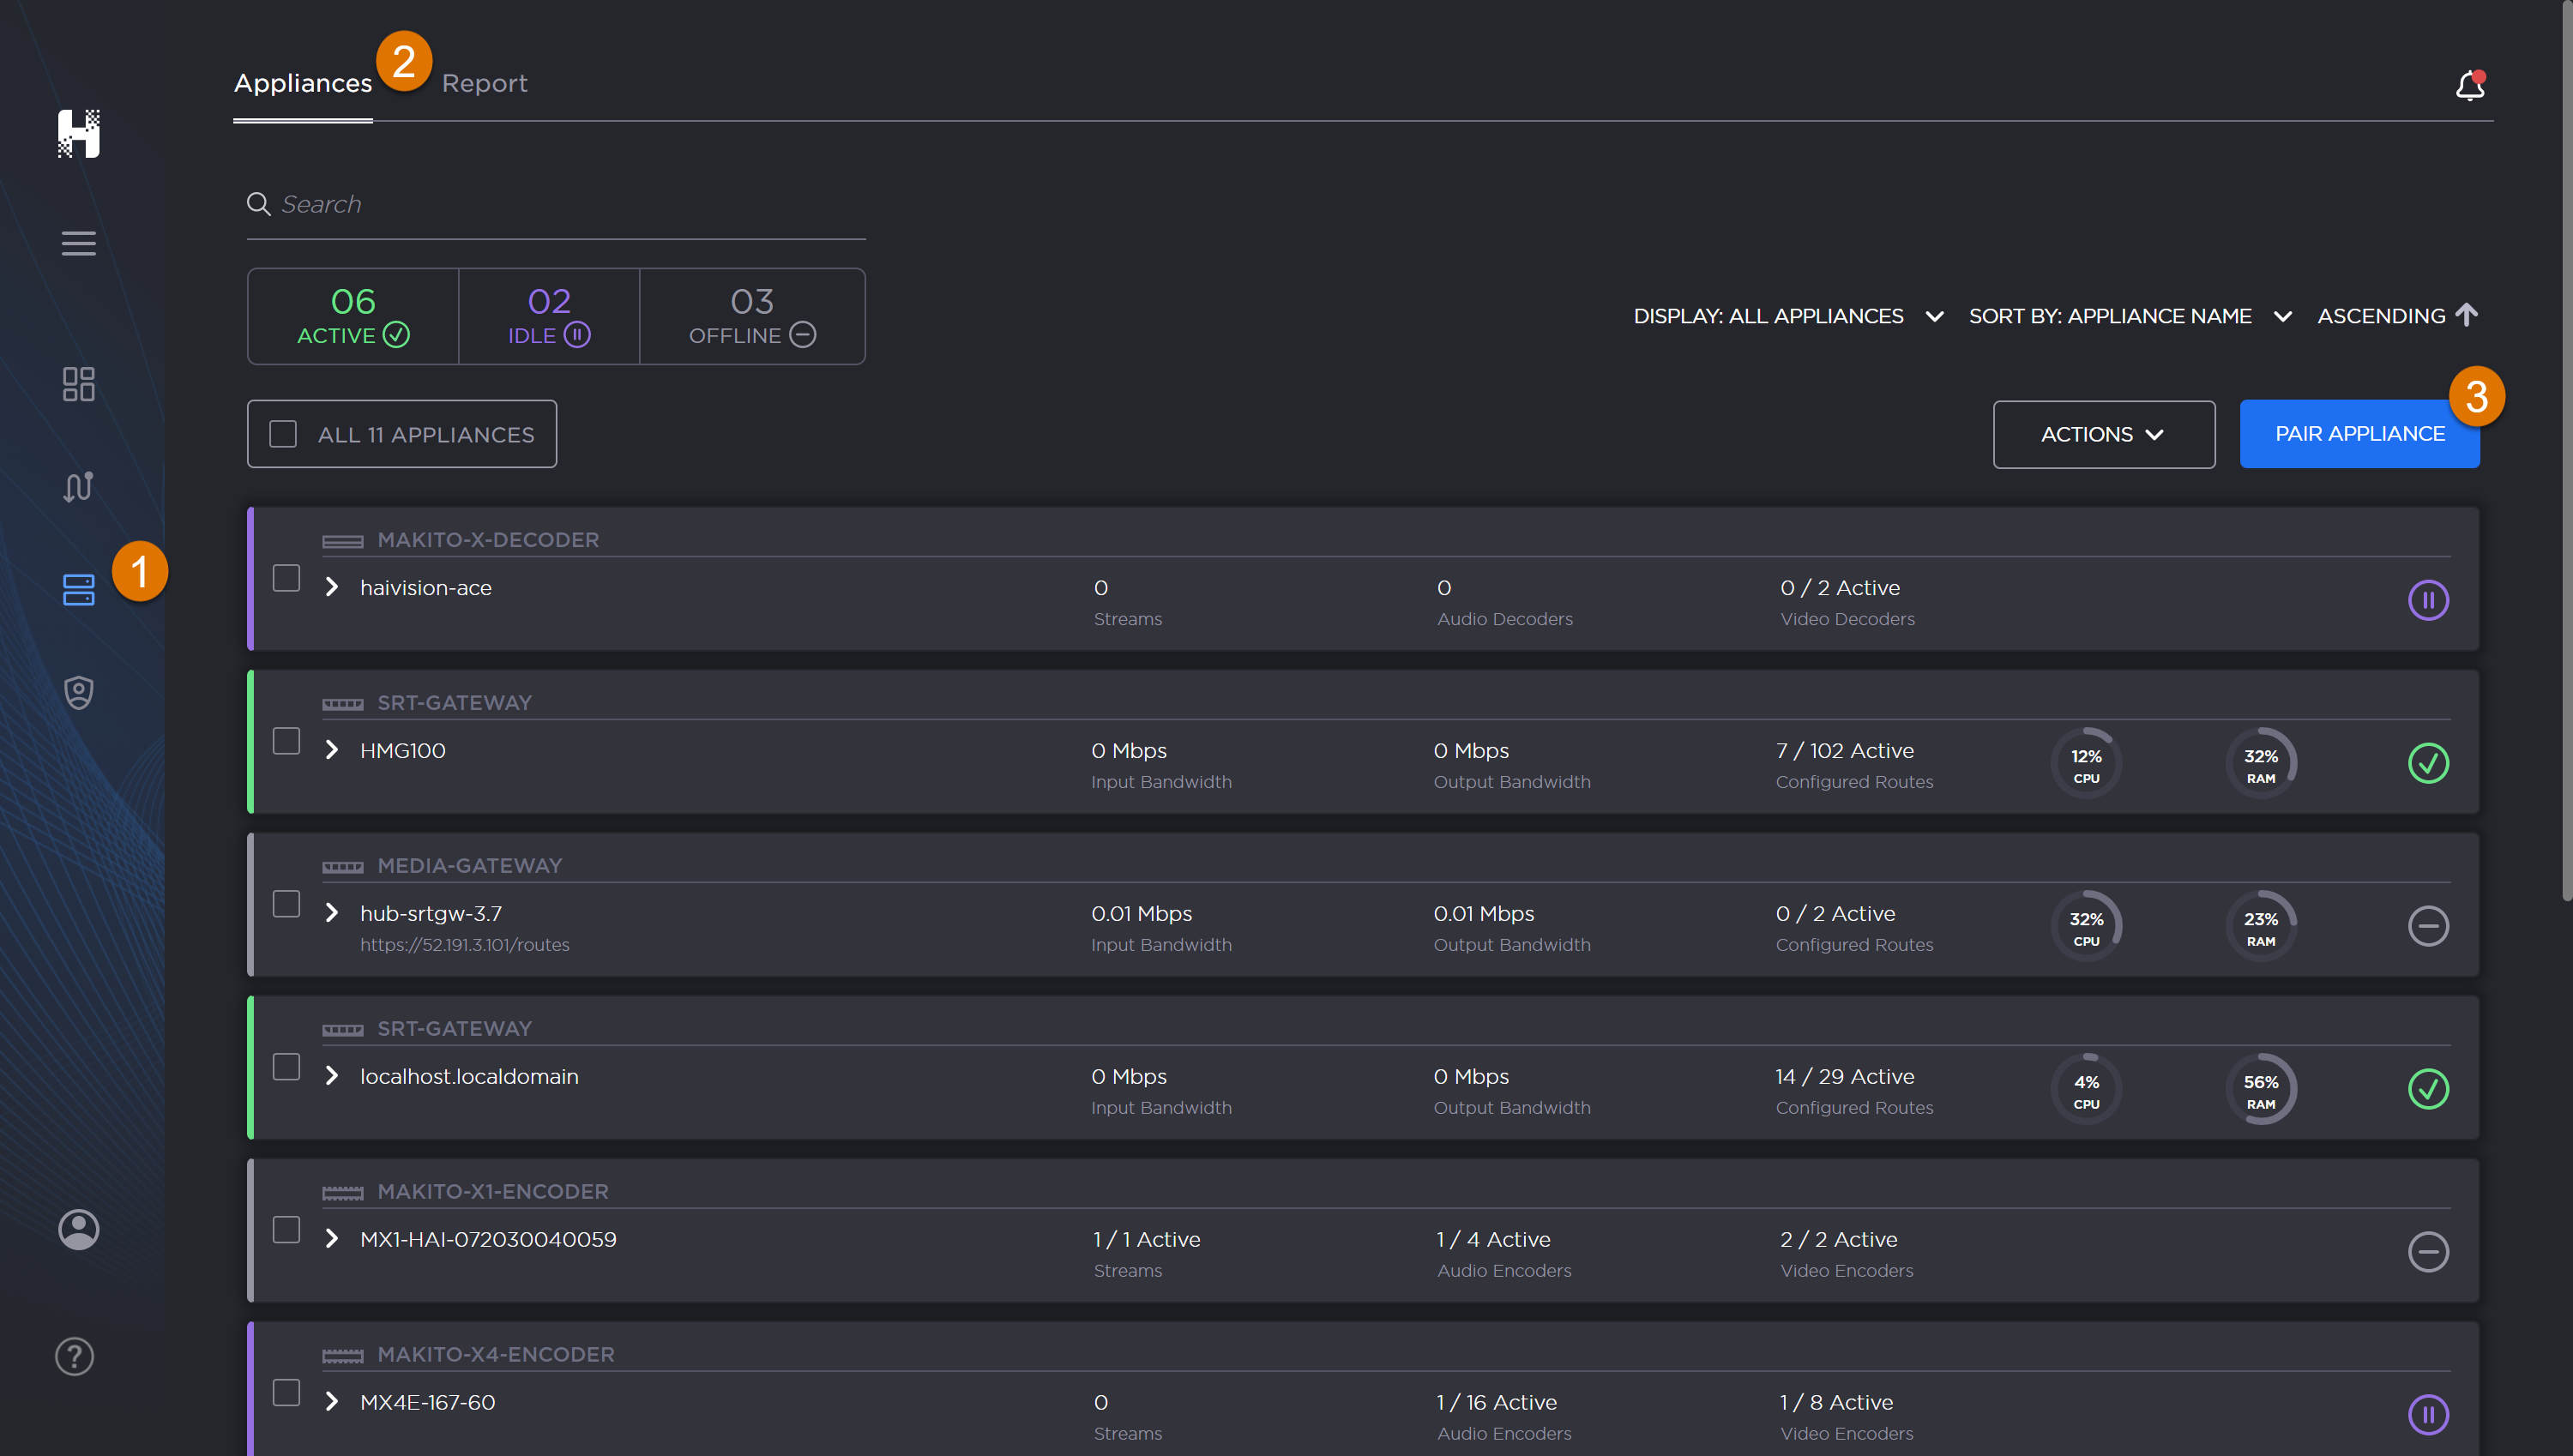The image size is (2573, 1456).
Task: Open the user account icon
Action: [x=78, y=1229]
